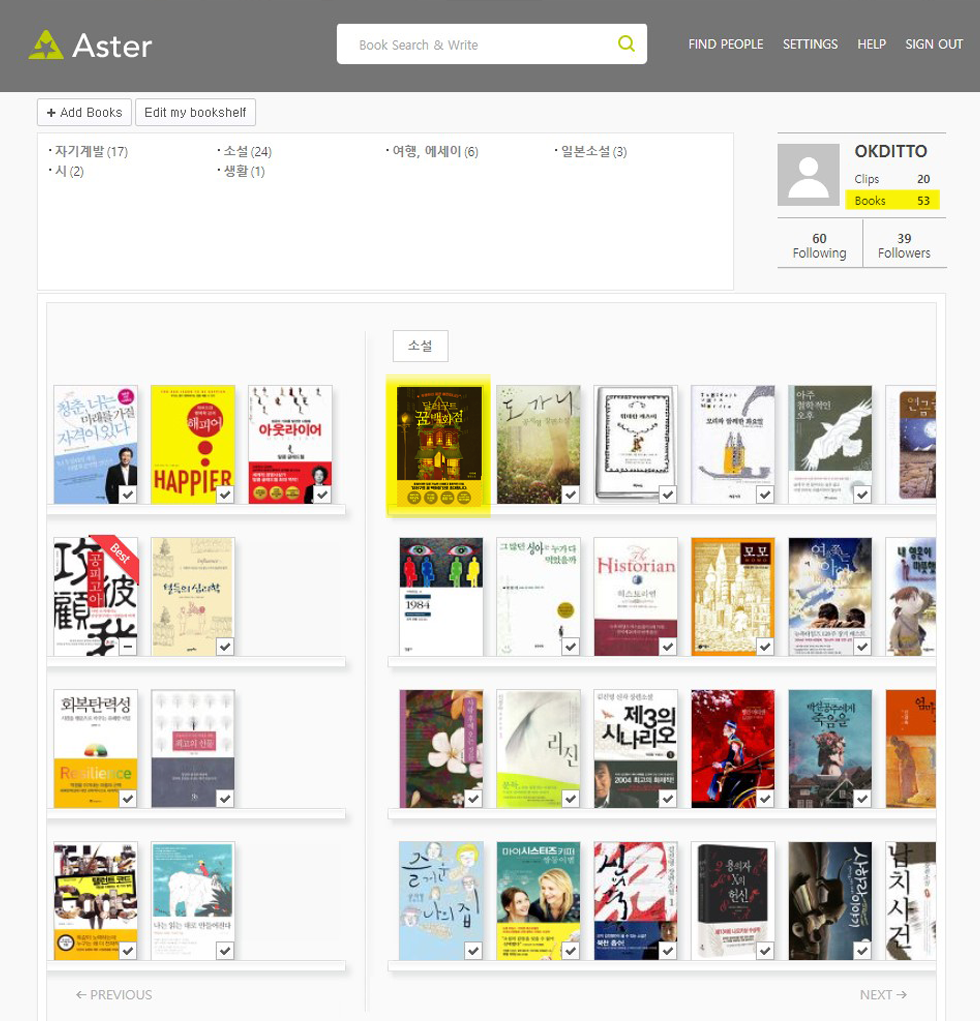This screenshot has height=1021, width=980.
Task: Open the 청춘 나는 미래를 book cover
Action: click(96, 444)
